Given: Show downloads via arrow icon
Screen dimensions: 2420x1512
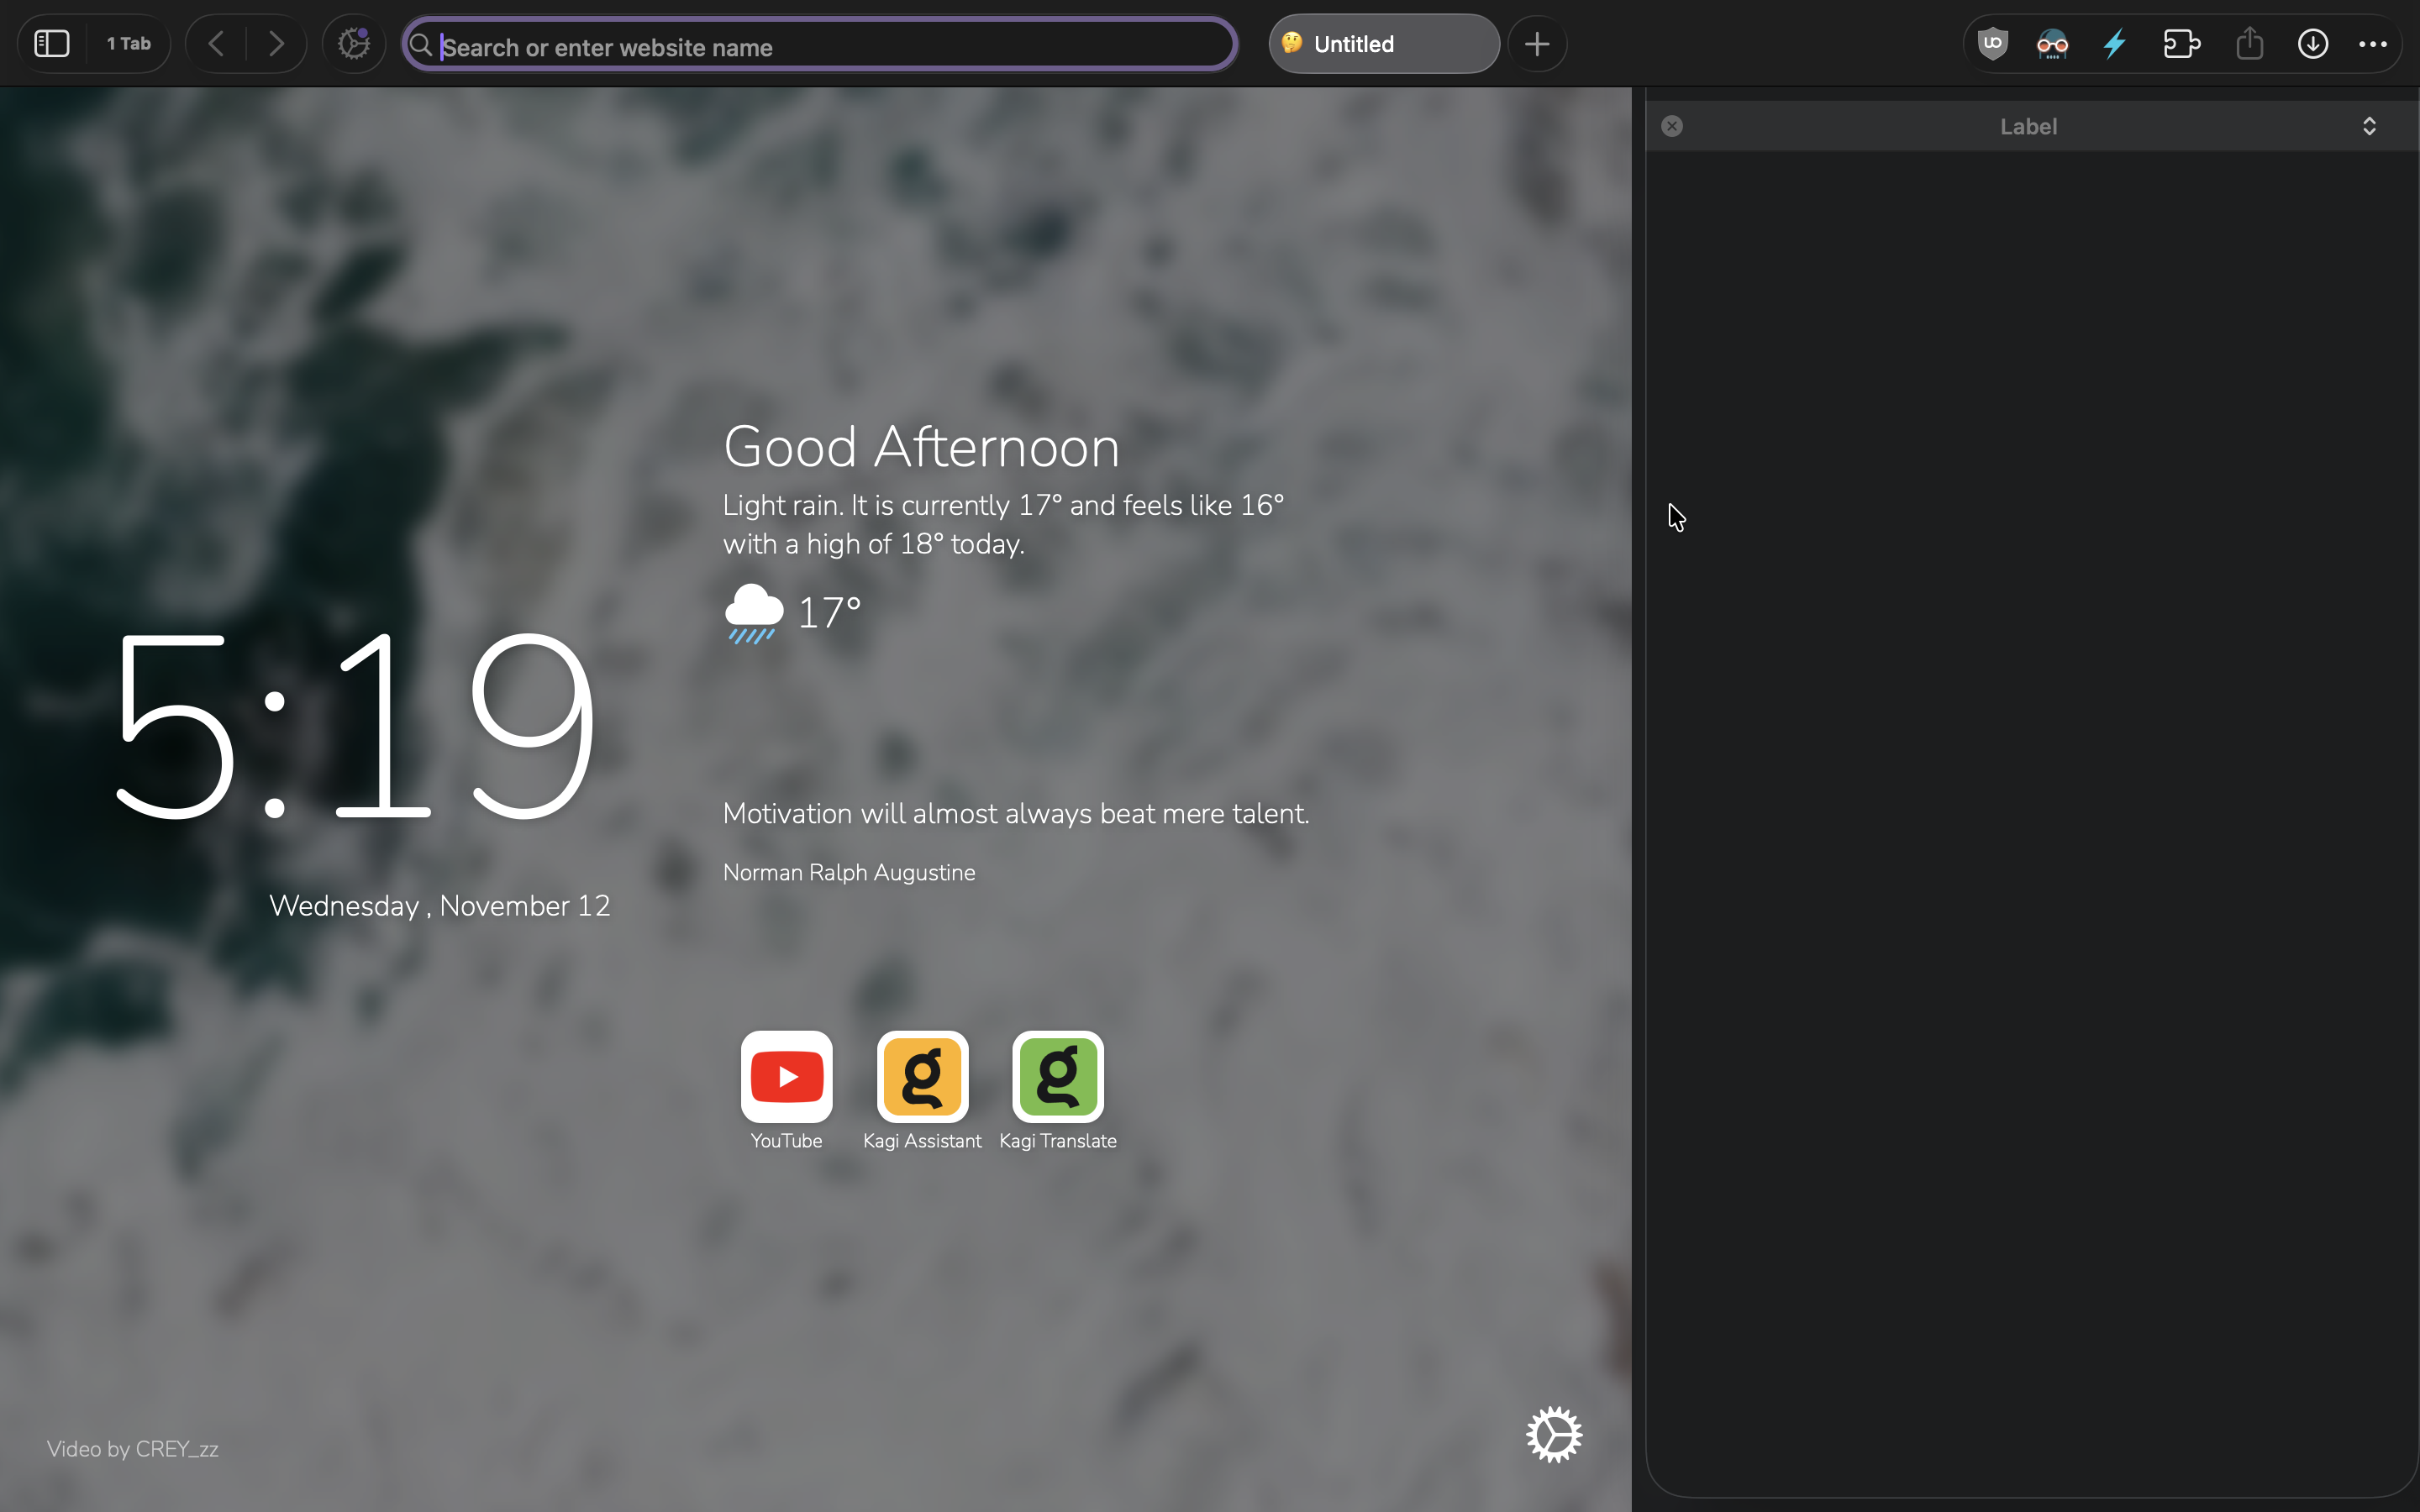Looking at the screenshot, I should tap(2313, 44).
